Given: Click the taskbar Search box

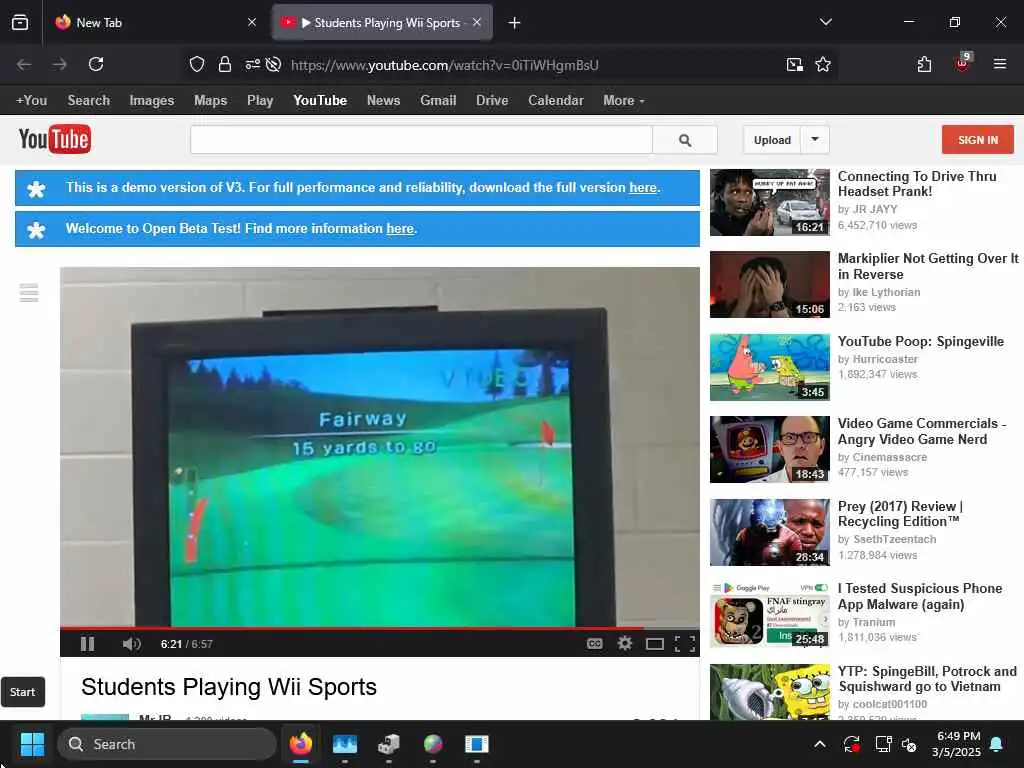Looking at the screenshot, I should tap(167, 744).
